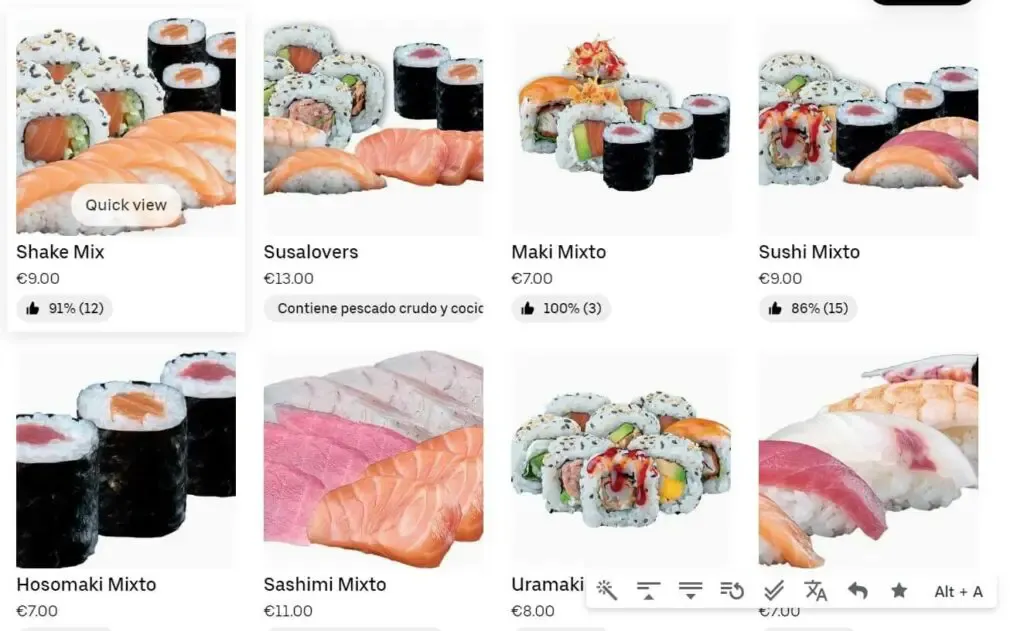Click the rewrite text icon with circular arrow
The image size is (1024, 631).
732,591
